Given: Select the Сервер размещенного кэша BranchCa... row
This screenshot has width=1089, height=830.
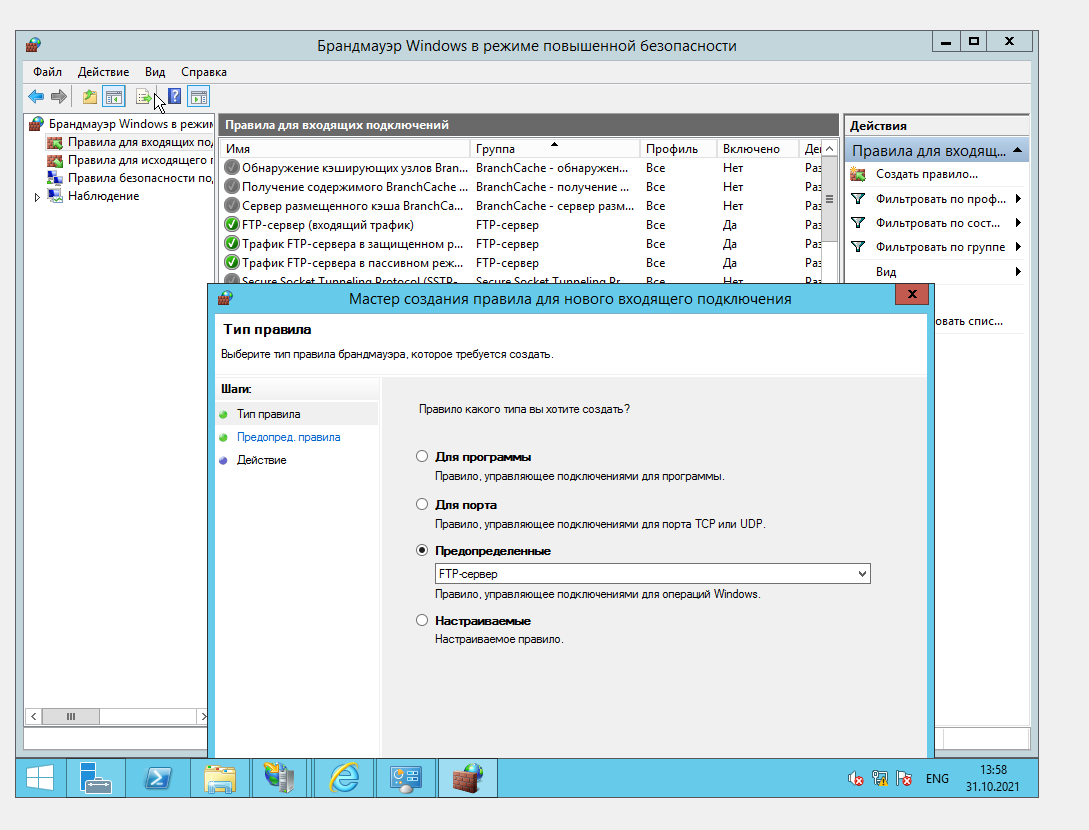Looking at the screenshot, I should (521, 206).
